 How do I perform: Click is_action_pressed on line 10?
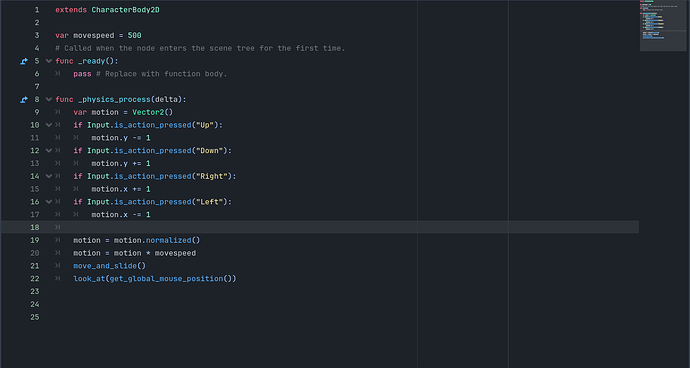153,125
